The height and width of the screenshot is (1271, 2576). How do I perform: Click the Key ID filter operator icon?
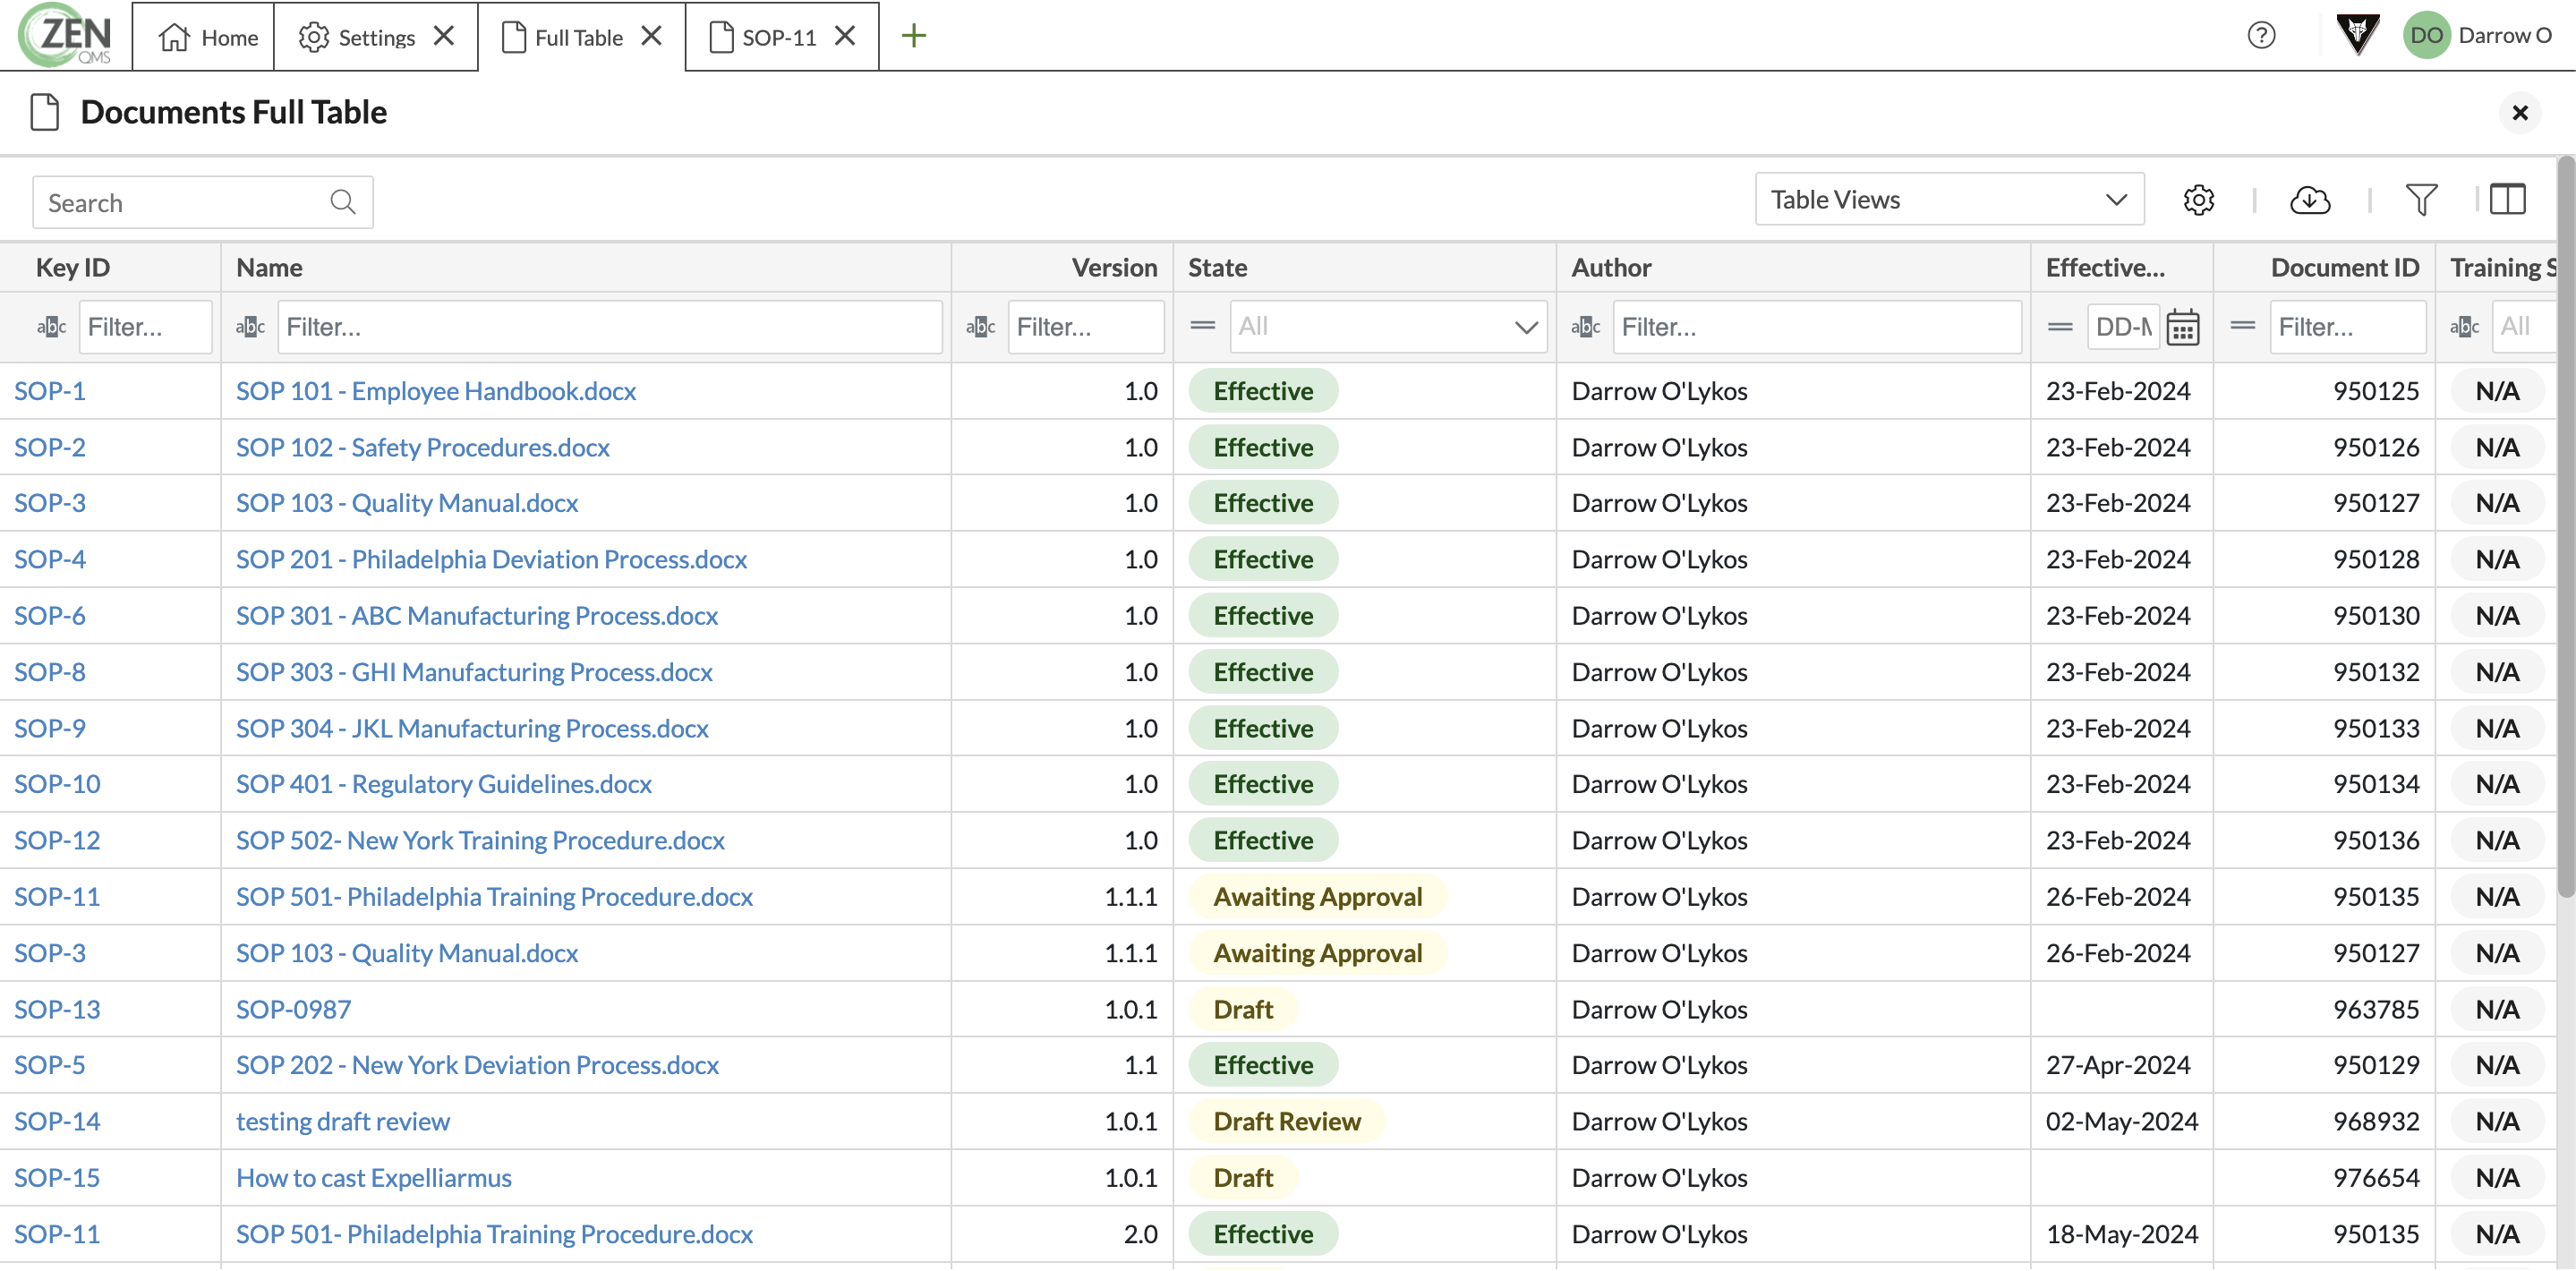tap(51, 327)
